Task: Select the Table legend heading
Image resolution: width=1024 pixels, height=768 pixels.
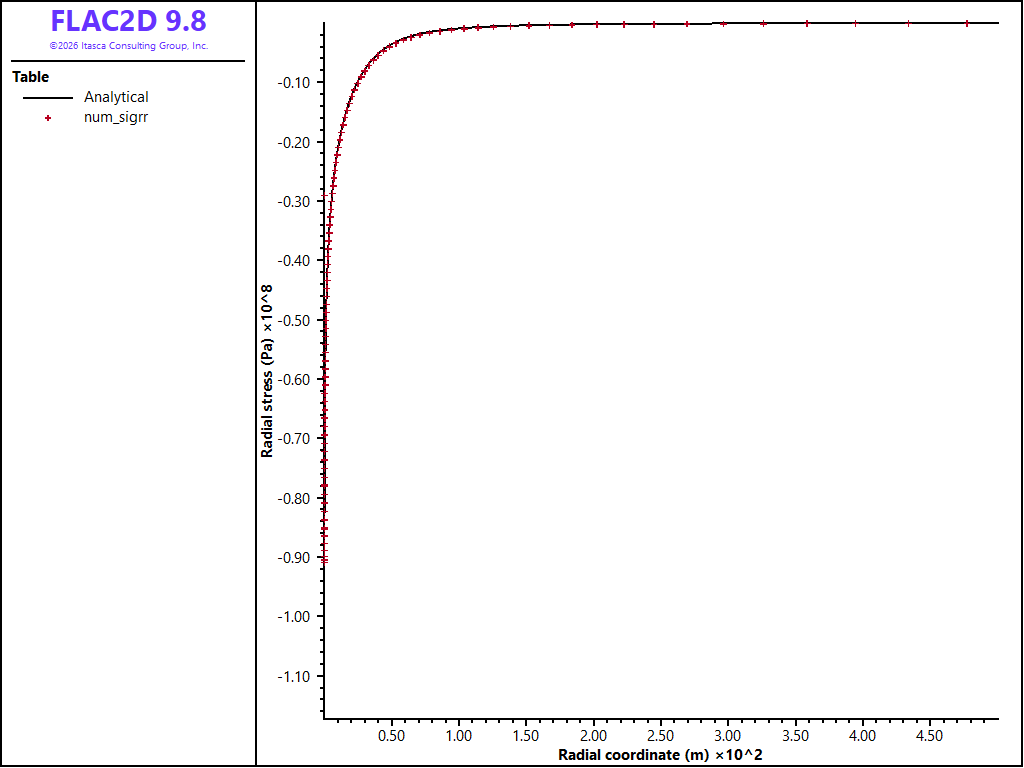Action: [x=31, y=77]
